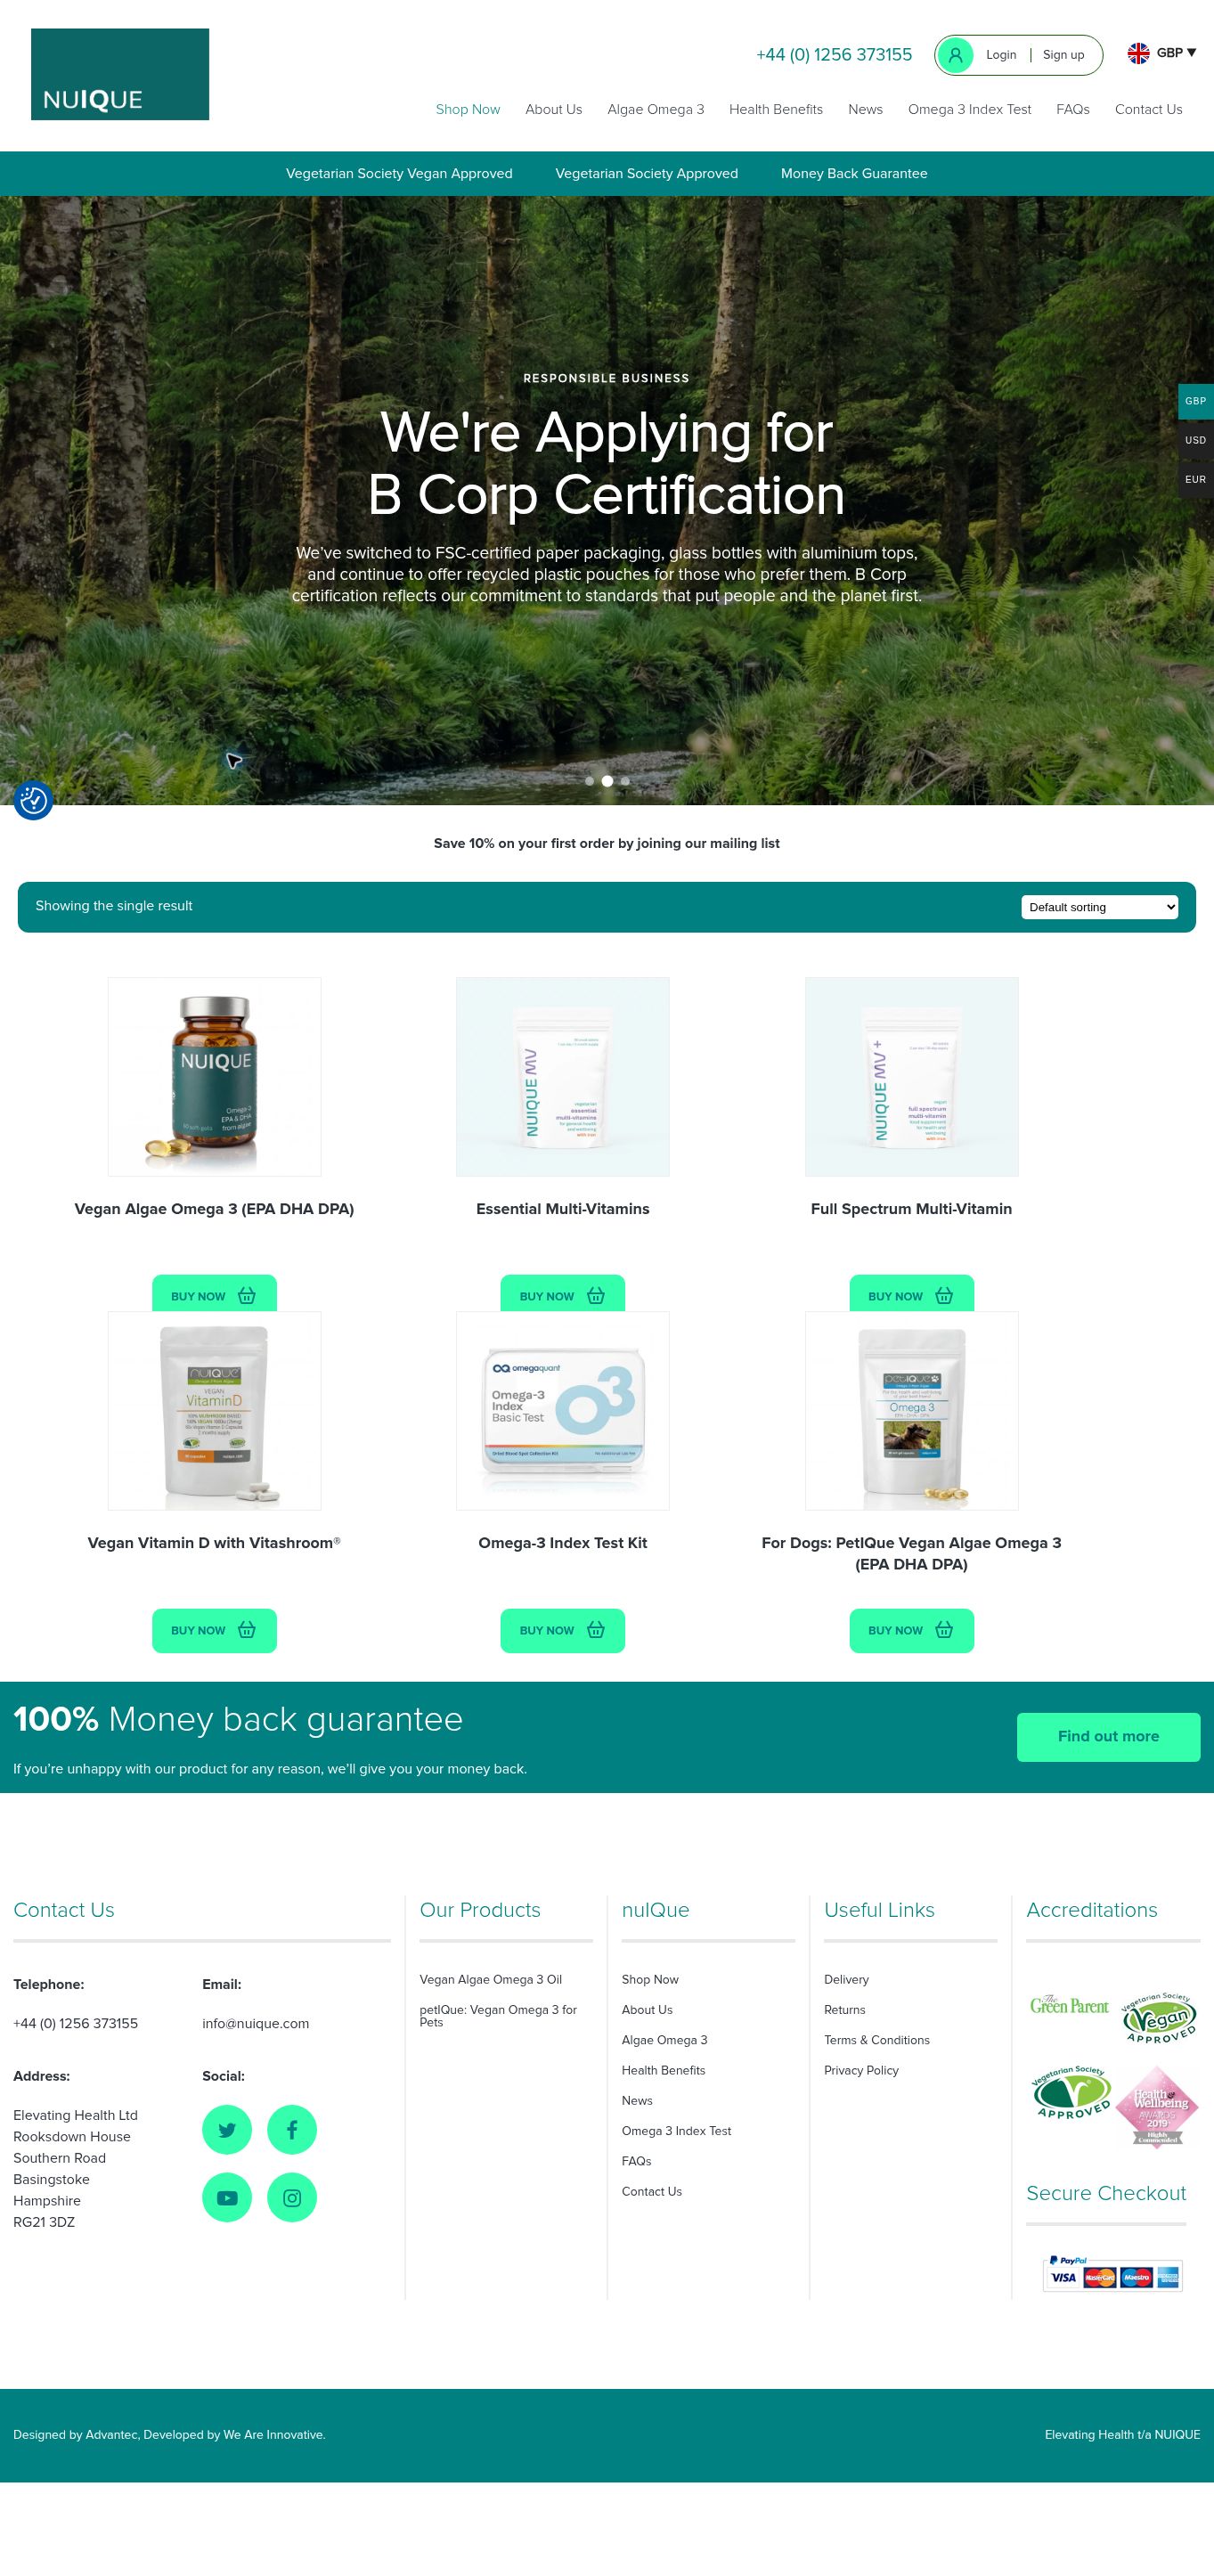Click footer Omega 3 Index Test link
Screen dimensions: 1214x2576
click(676, 2131)
